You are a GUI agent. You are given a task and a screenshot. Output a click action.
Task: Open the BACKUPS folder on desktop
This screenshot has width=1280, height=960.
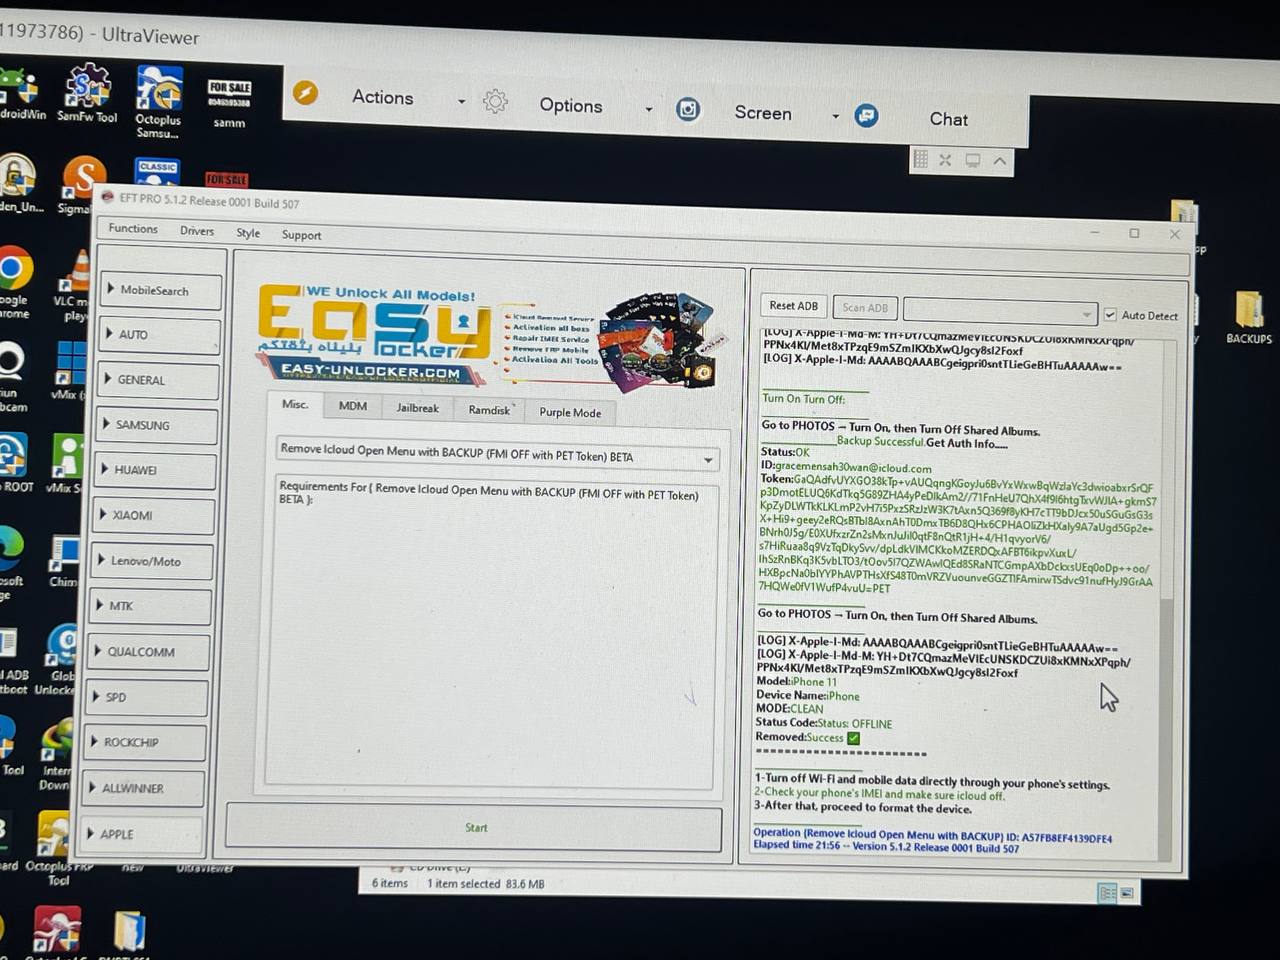(1249, 317)
